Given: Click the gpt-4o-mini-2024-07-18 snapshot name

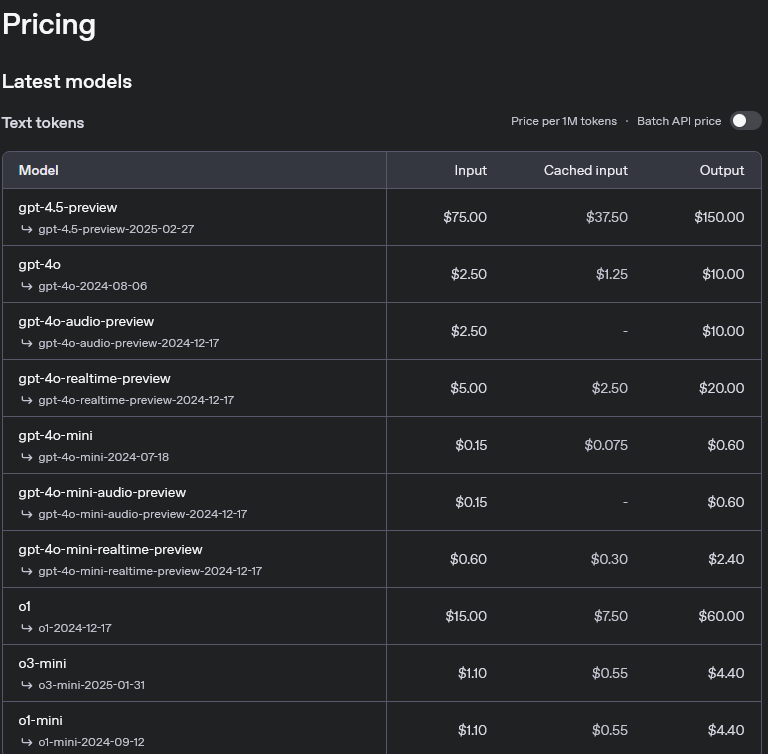Looking at the screenshot, I should click(x=103, y=457).
